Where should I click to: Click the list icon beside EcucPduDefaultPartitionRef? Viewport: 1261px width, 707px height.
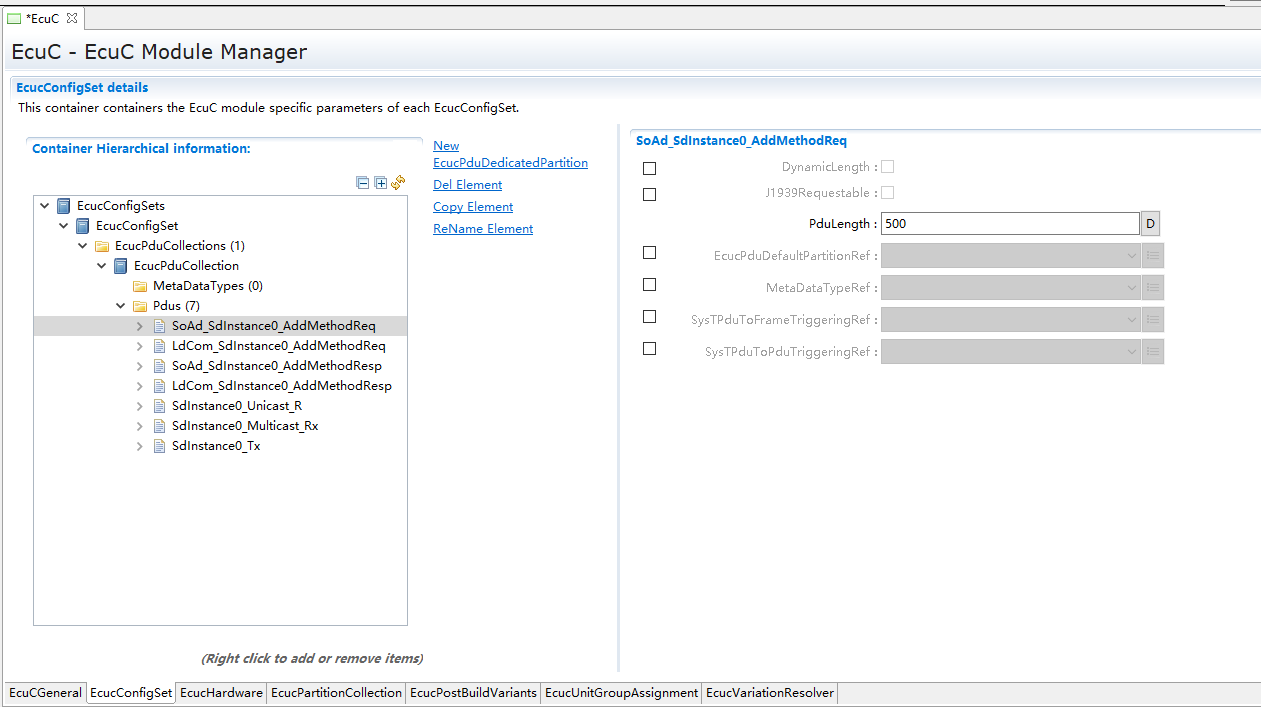pyautogui.click(x=1153, y=256)
